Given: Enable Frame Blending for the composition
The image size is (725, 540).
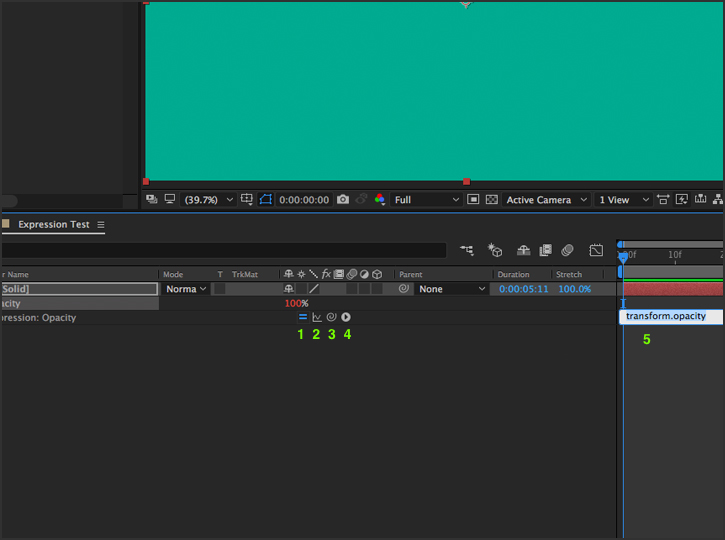Looking at the screenshot, I should 546,250.
